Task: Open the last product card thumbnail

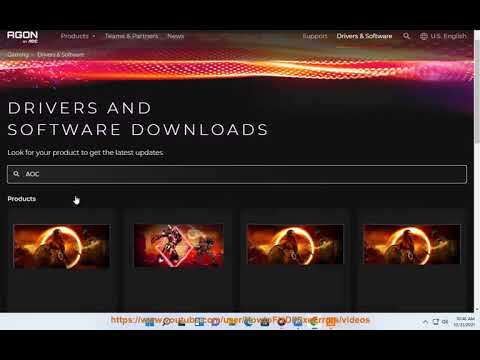Action: (412, 245)
